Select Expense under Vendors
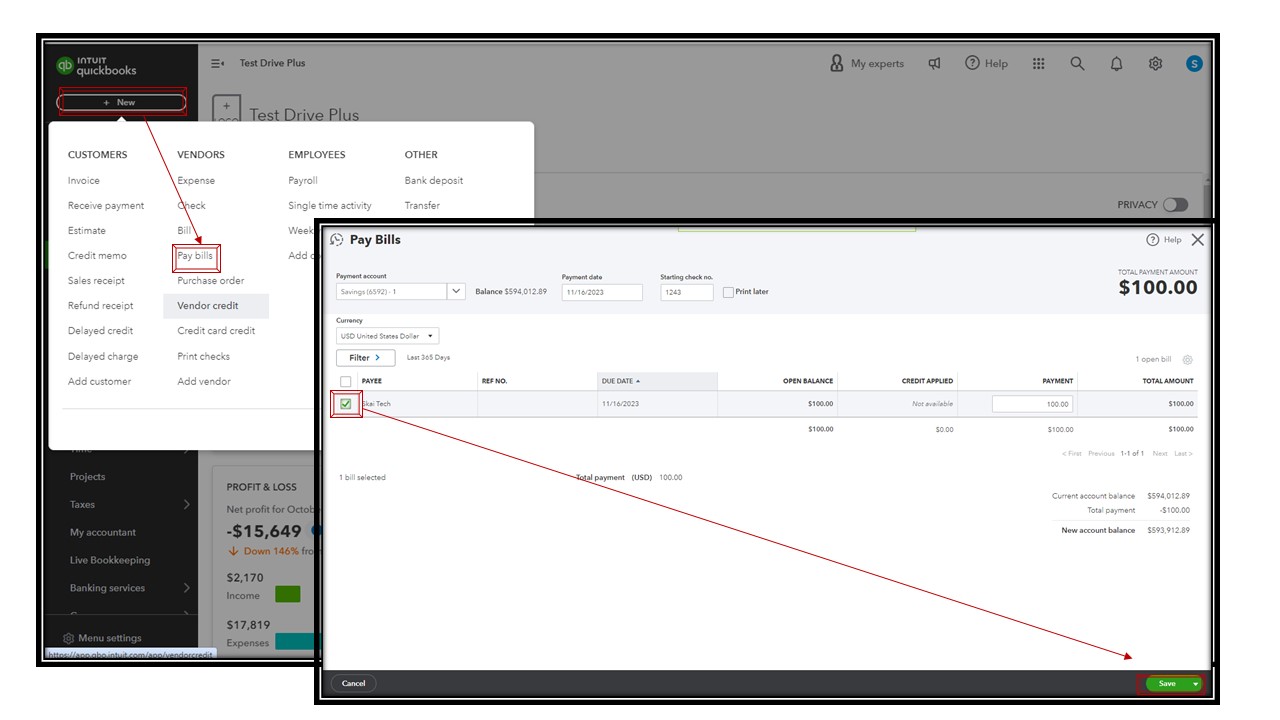 click(x=196, y=181)
